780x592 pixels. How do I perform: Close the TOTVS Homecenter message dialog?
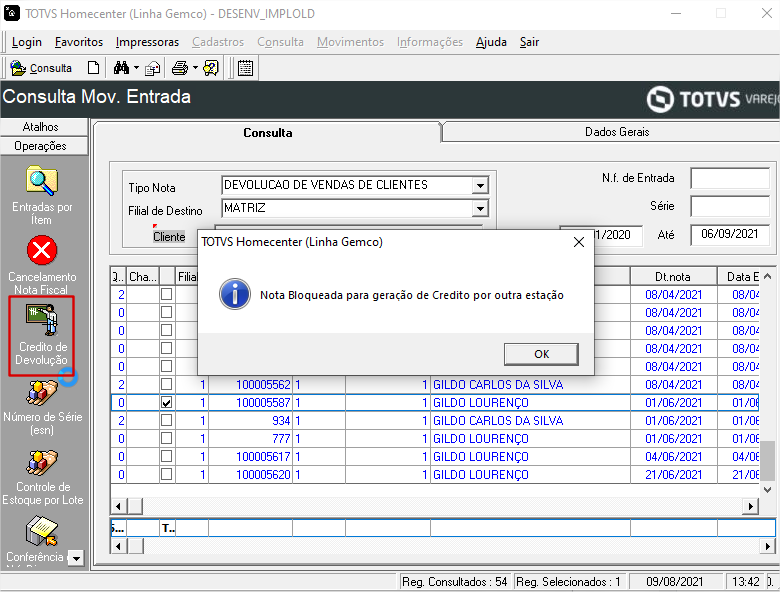pyautogui.click(x=579, y=242)
